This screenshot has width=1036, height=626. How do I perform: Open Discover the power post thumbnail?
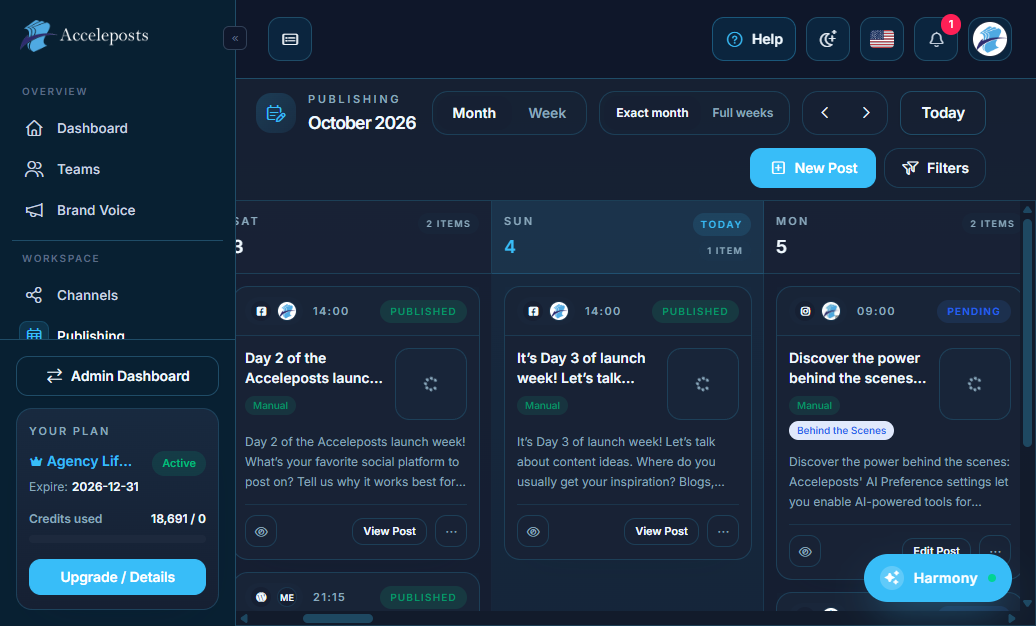pyautogui.click(x=975, y=384)
